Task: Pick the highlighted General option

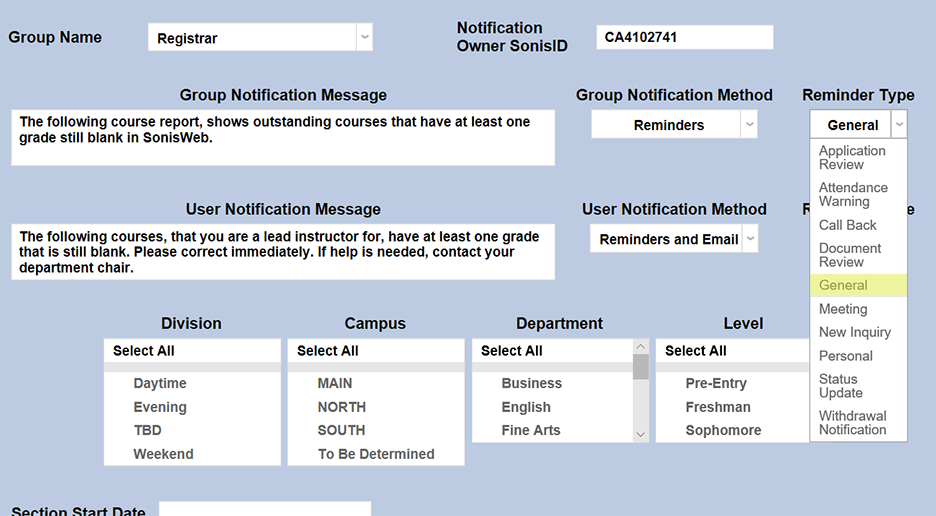Action: (858, 285)
